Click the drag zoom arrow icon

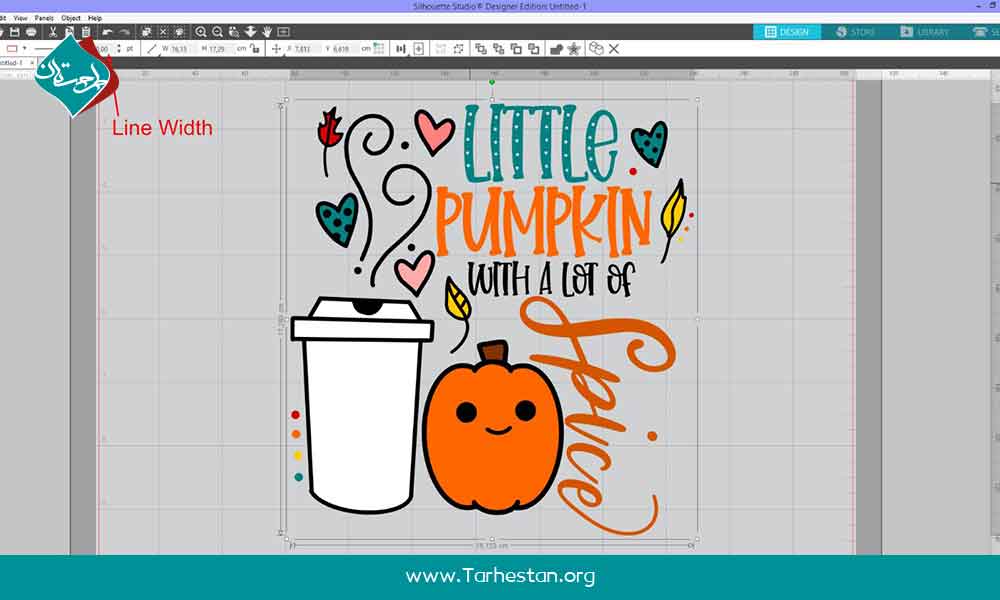tap(251, 32)
